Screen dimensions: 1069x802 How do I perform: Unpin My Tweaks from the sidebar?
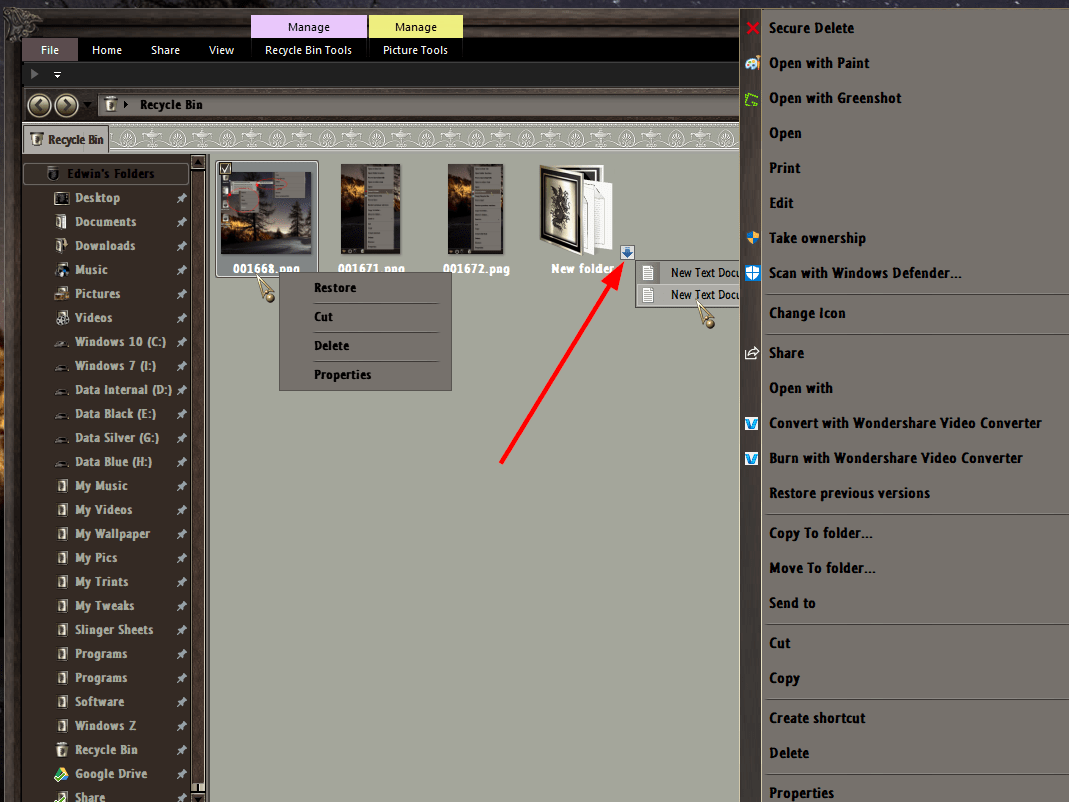(181, 606)
